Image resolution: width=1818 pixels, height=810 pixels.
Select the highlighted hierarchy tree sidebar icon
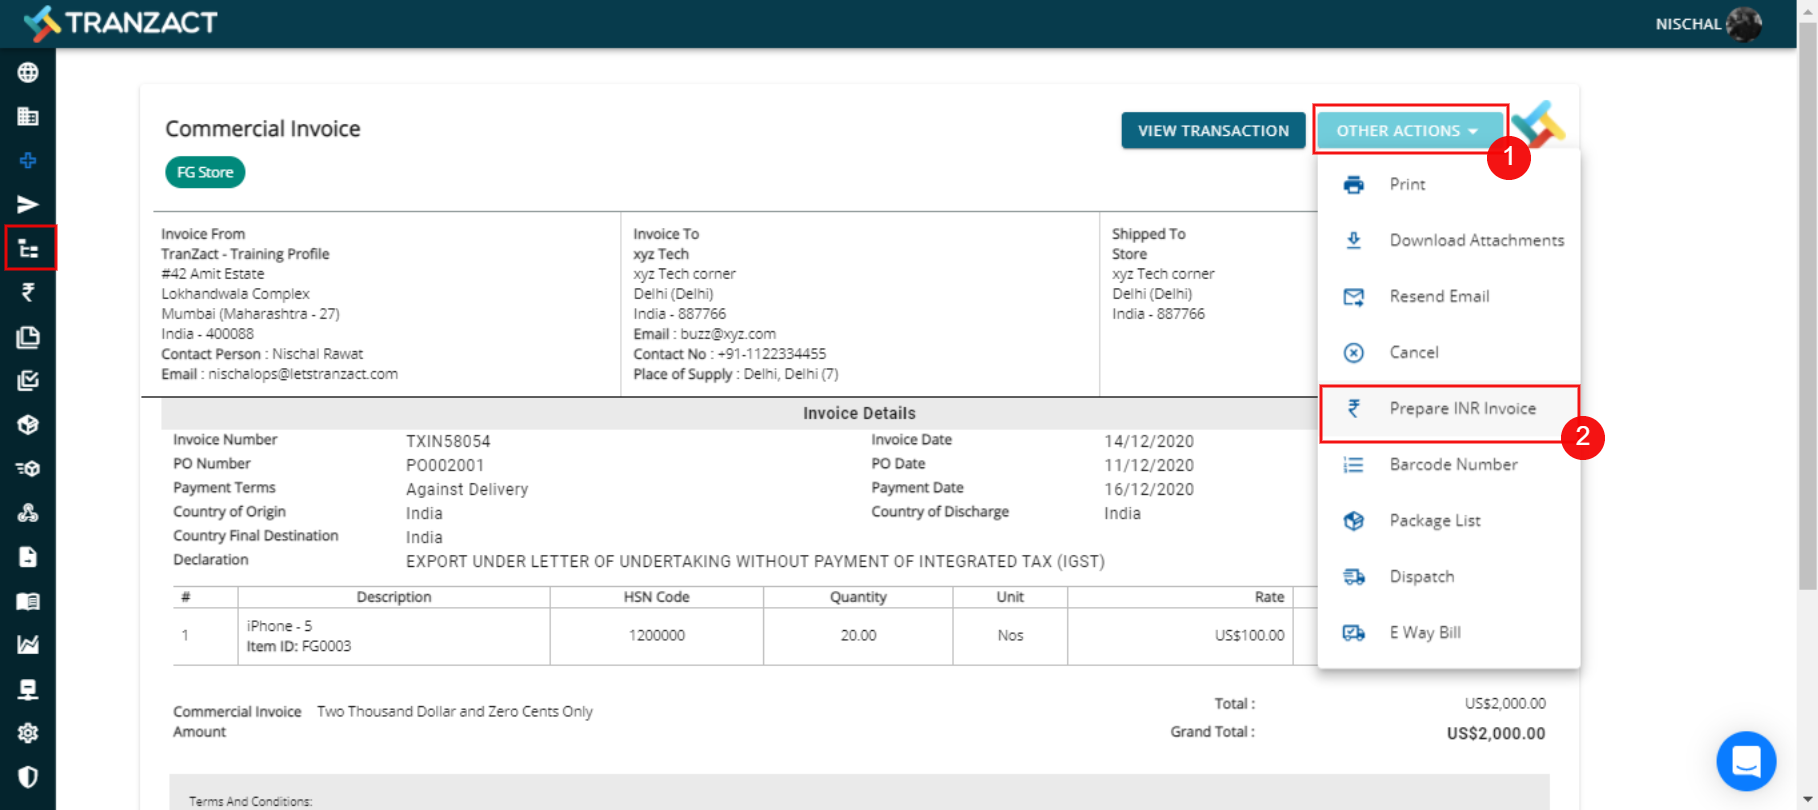29,249
